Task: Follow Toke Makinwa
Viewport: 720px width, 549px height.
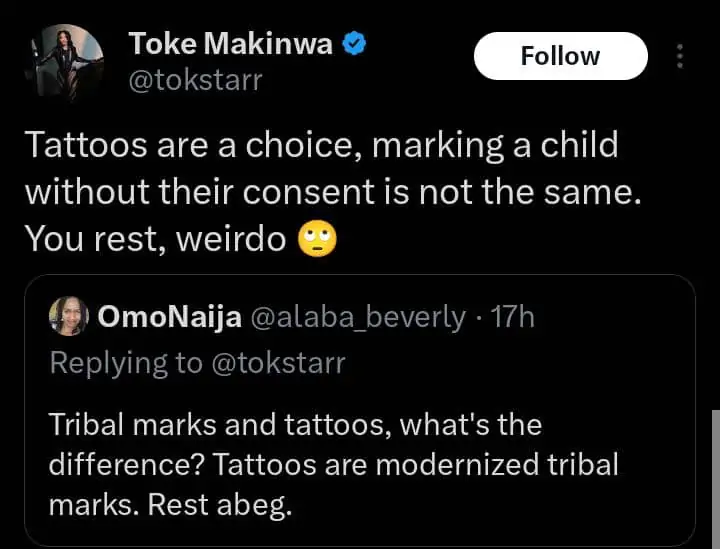Action: coord(560,56)
